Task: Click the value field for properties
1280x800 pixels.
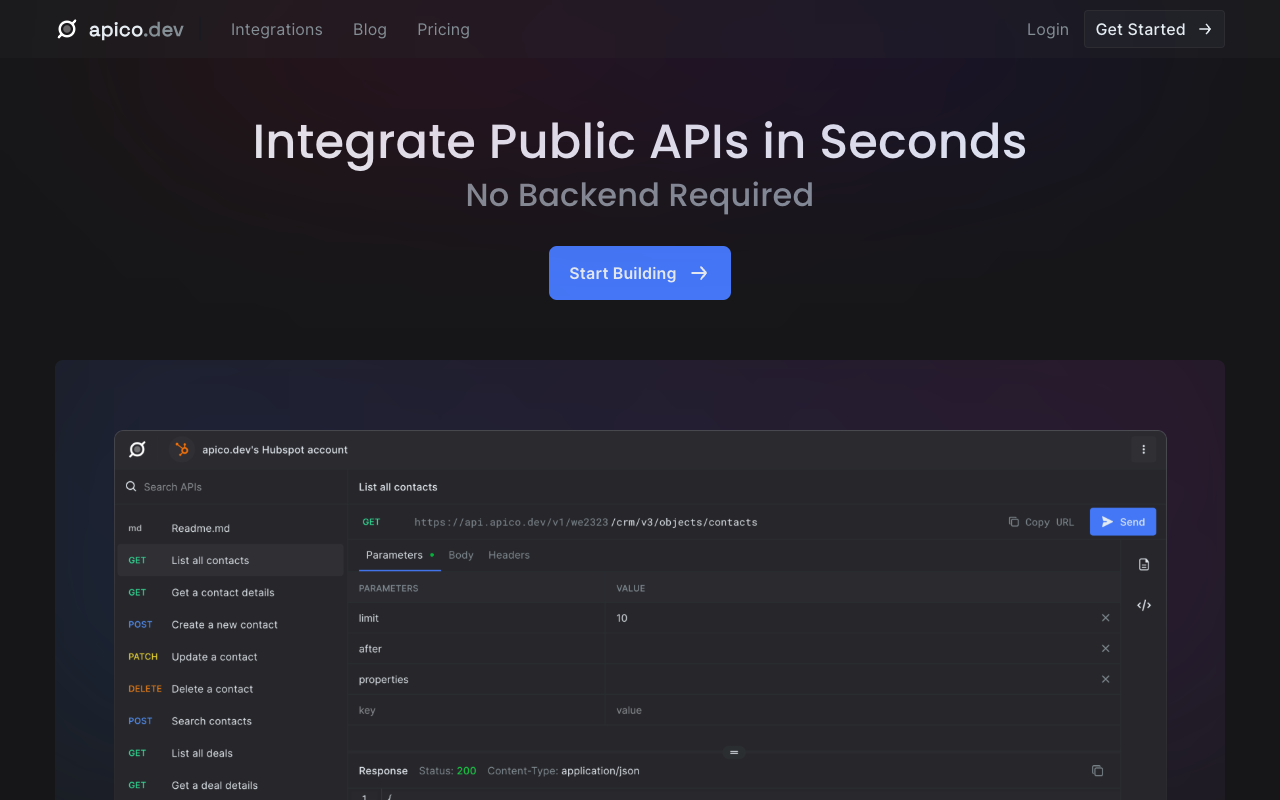Action: coord(850,679)
